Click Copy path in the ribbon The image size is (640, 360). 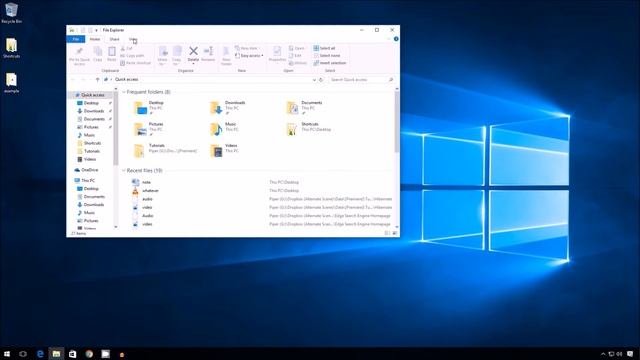(132, 56)
